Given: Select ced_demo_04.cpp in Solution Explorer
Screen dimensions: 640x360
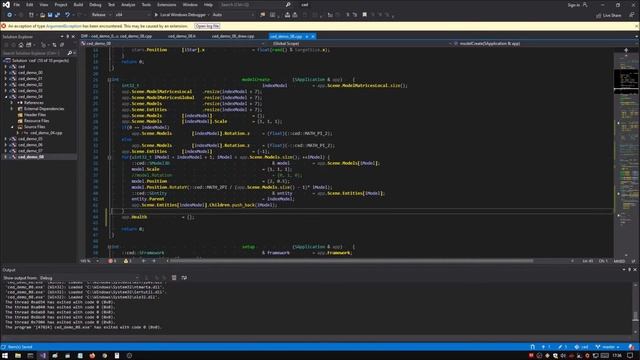Looking at the screenshot, I should 46,133.
